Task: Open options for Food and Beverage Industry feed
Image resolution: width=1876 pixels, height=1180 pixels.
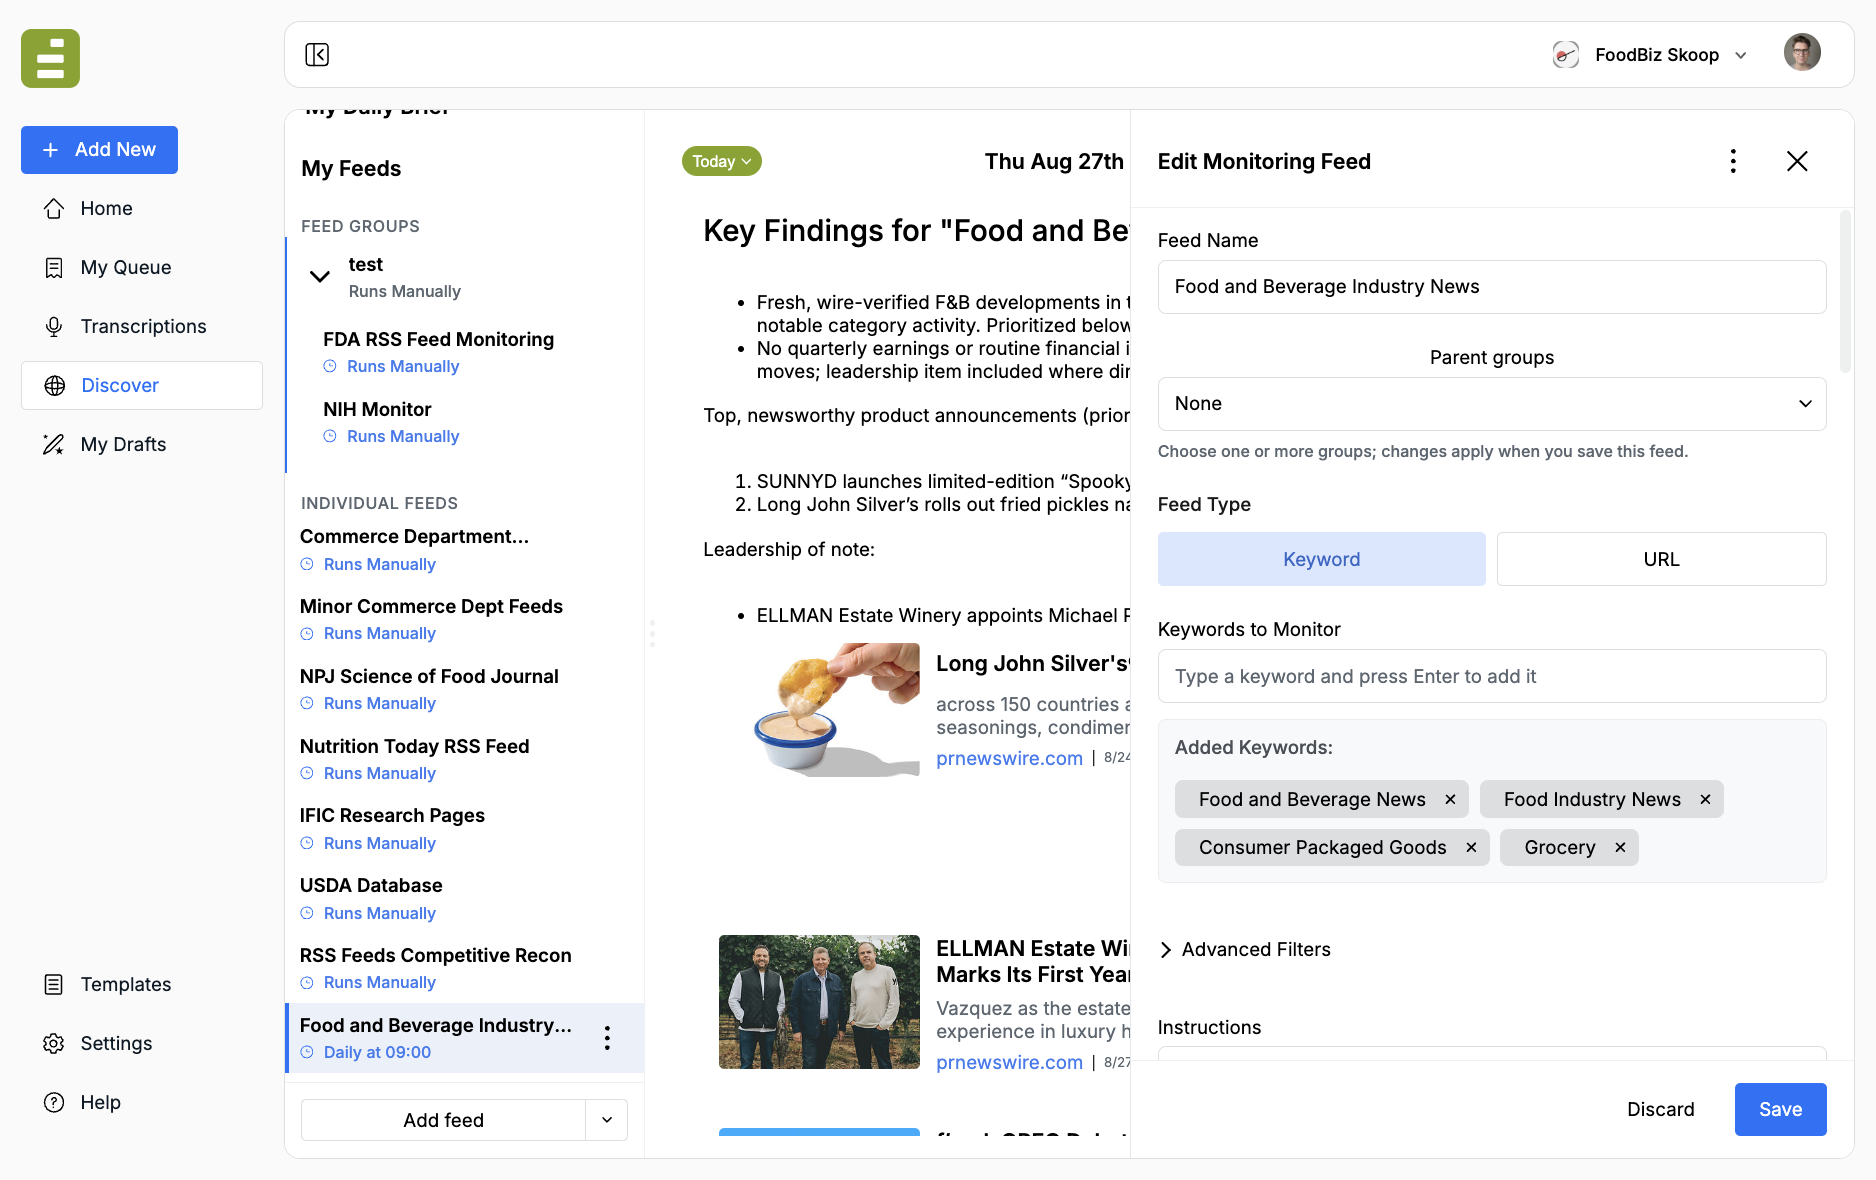Action: (607, 1038)
